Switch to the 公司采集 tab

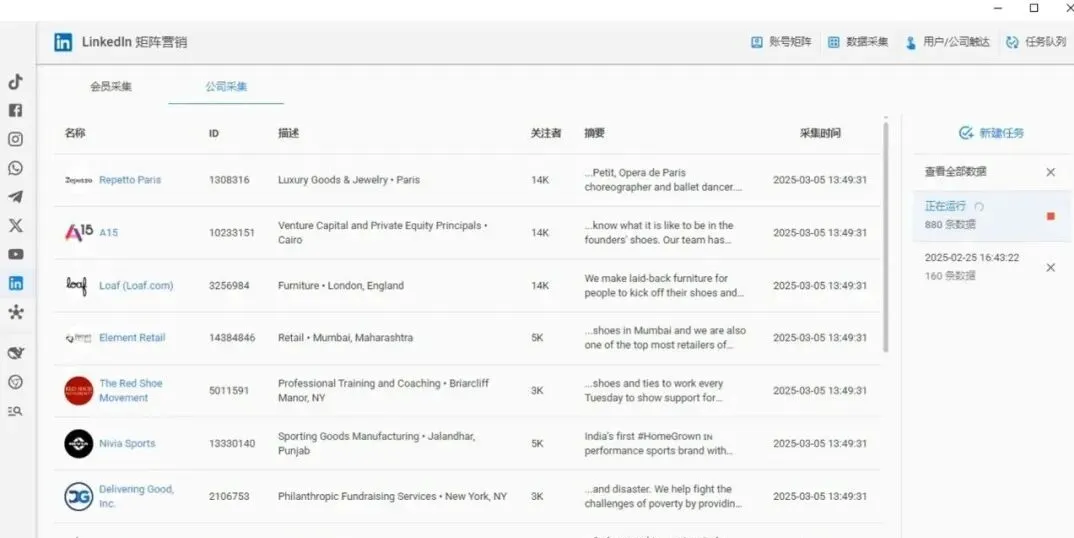coord(226,86)
